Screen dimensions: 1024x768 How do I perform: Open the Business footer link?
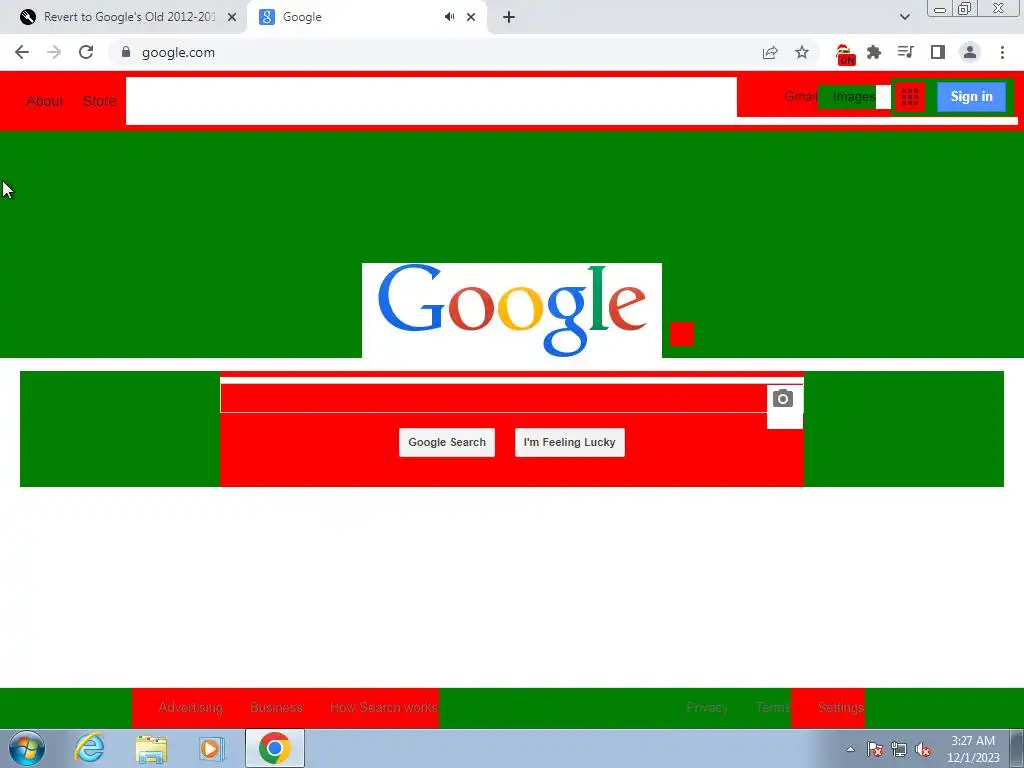[276, 707]
